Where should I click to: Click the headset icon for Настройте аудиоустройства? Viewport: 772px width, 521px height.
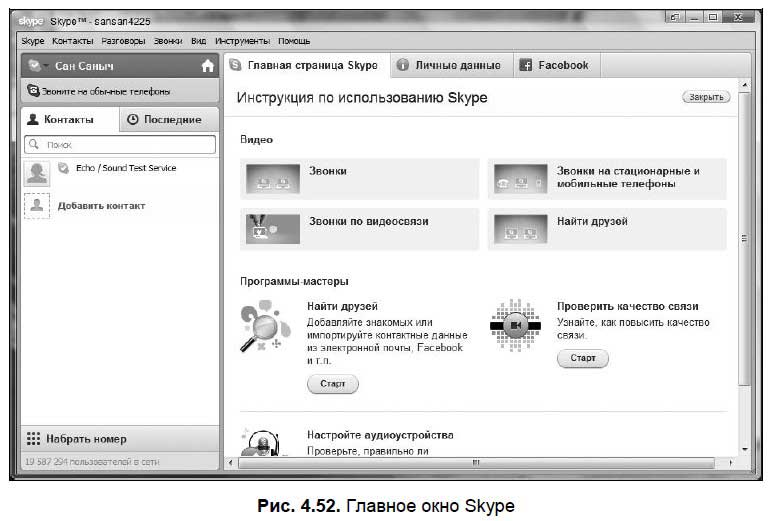(x=262, y=442)
